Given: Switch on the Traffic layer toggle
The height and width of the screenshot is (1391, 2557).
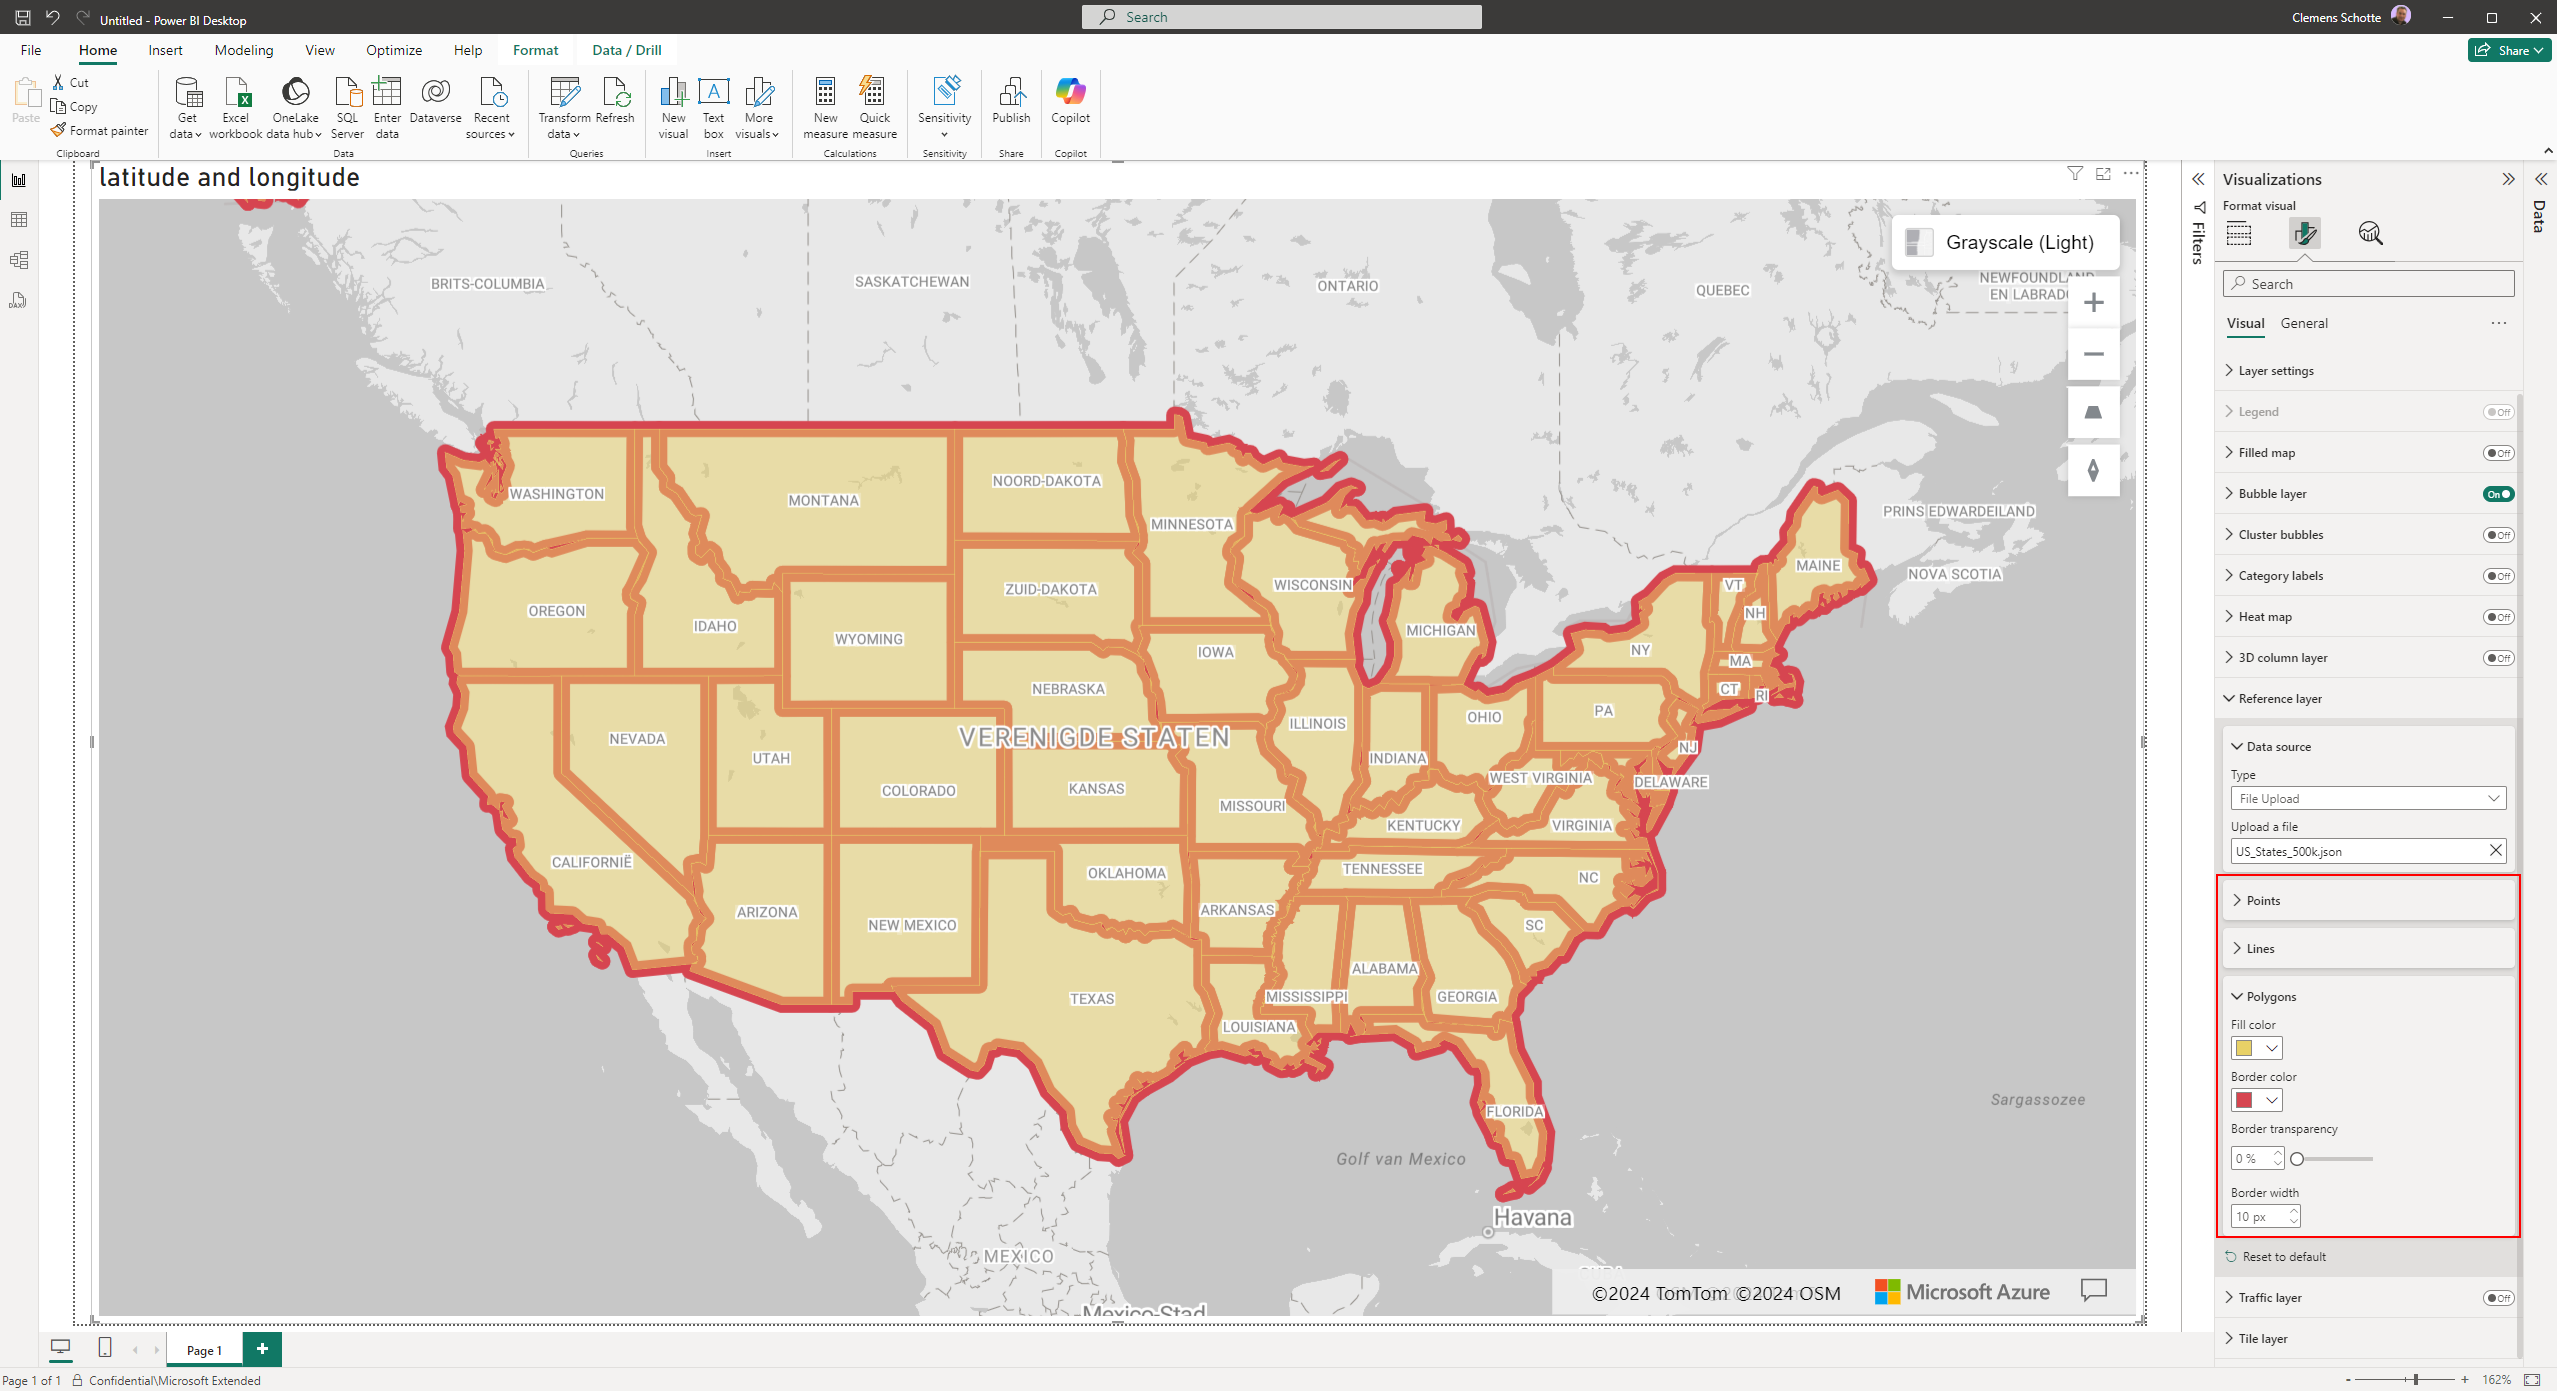Looking at the screenshot, I should (2497, 1298).
